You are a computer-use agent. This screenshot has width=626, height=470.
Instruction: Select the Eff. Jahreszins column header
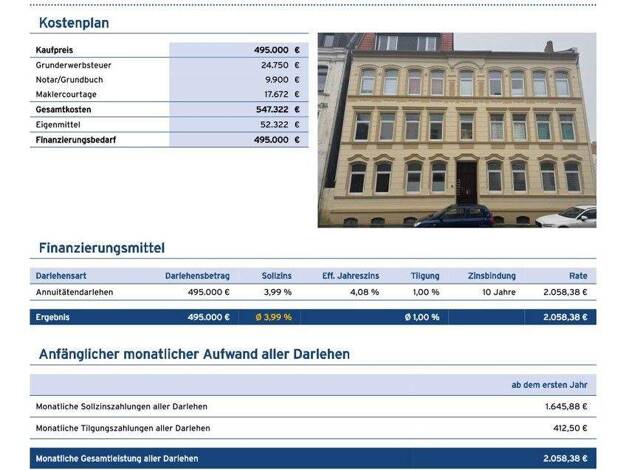click(350, 275)
